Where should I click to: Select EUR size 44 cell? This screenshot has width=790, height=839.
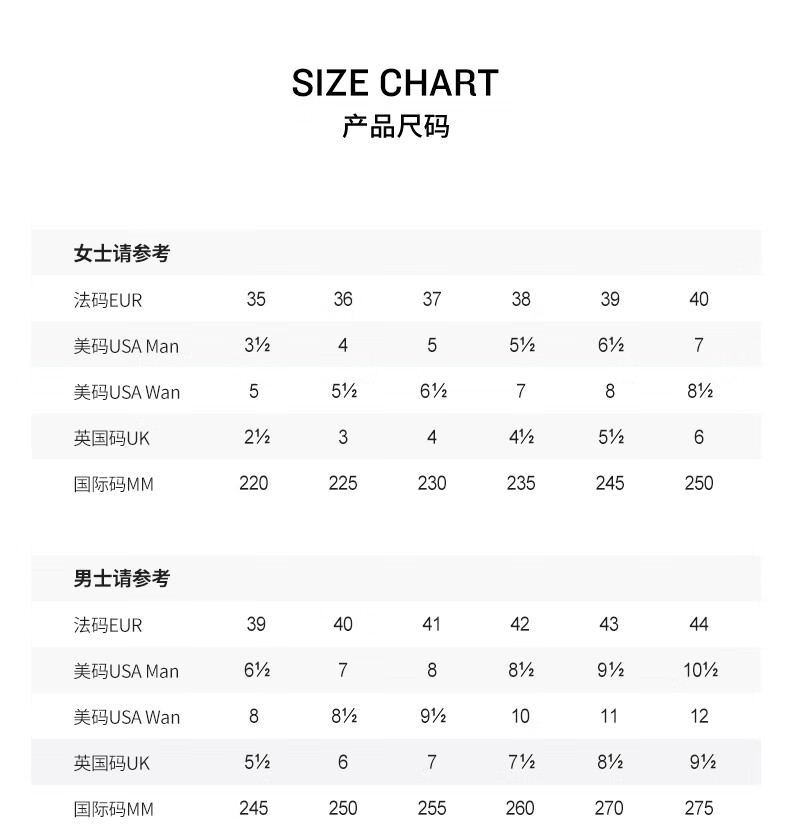699,624
